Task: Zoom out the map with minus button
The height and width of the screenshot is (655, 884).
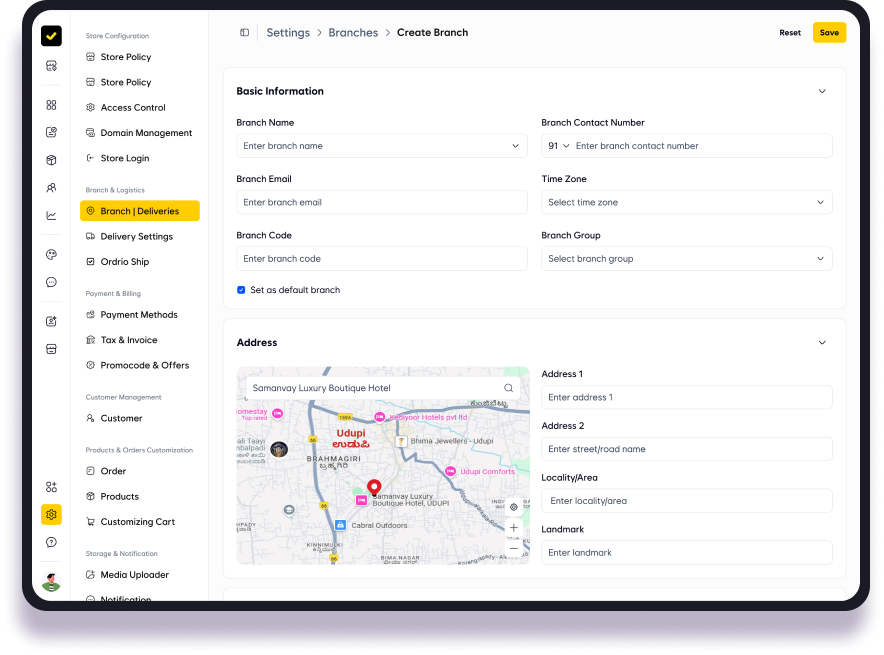Action: coord(514,548)
